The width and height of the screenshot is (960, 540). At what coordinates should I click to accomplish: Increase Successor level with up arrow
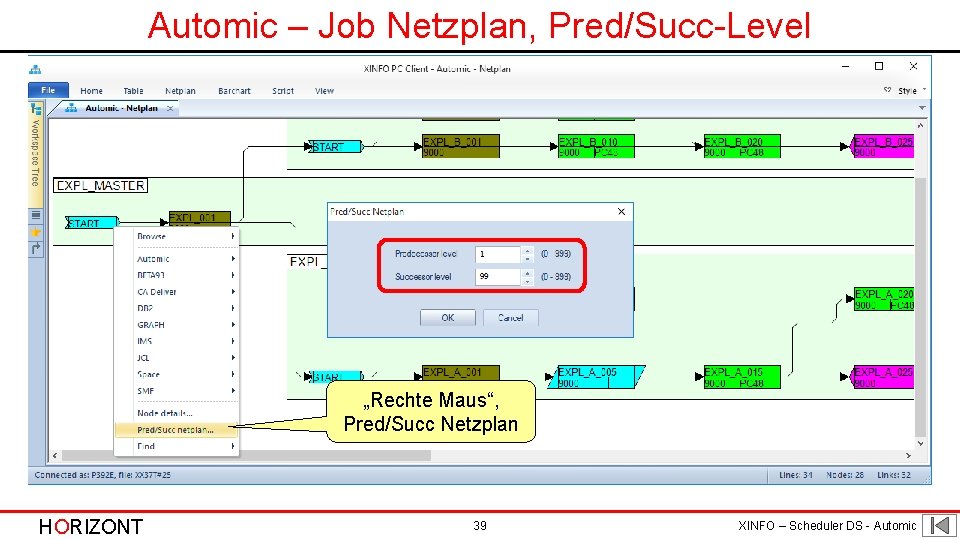click(528, 272)
